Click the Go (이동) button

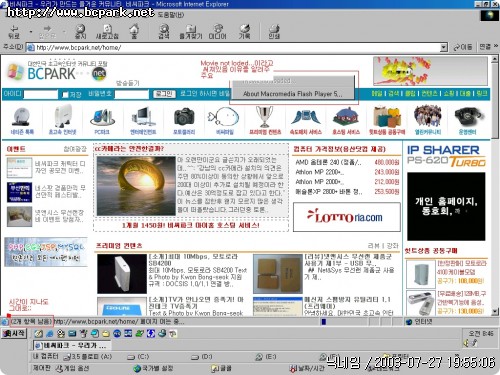coord(463,47)
